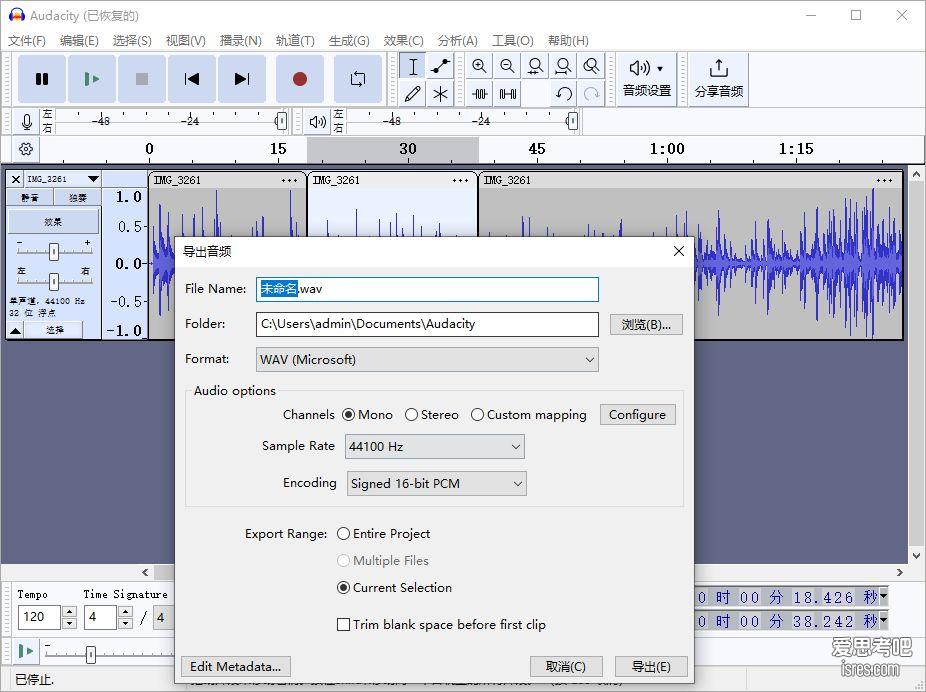The image size is (926, 692).
Task: Fit selection to width zoom icon
Action: 535,66
